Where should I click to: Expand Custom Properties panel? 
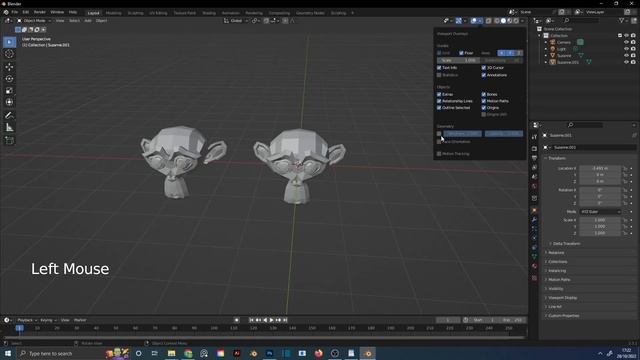point(563,316)
